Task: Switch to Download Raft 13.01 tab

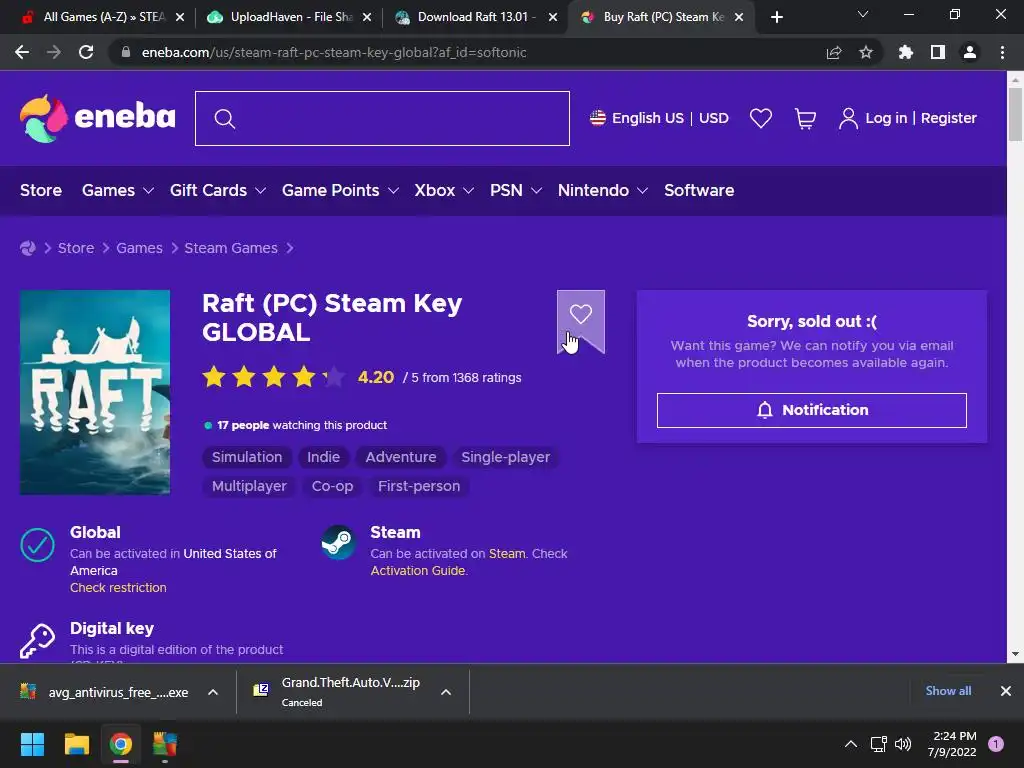Action: coord(476,17)
